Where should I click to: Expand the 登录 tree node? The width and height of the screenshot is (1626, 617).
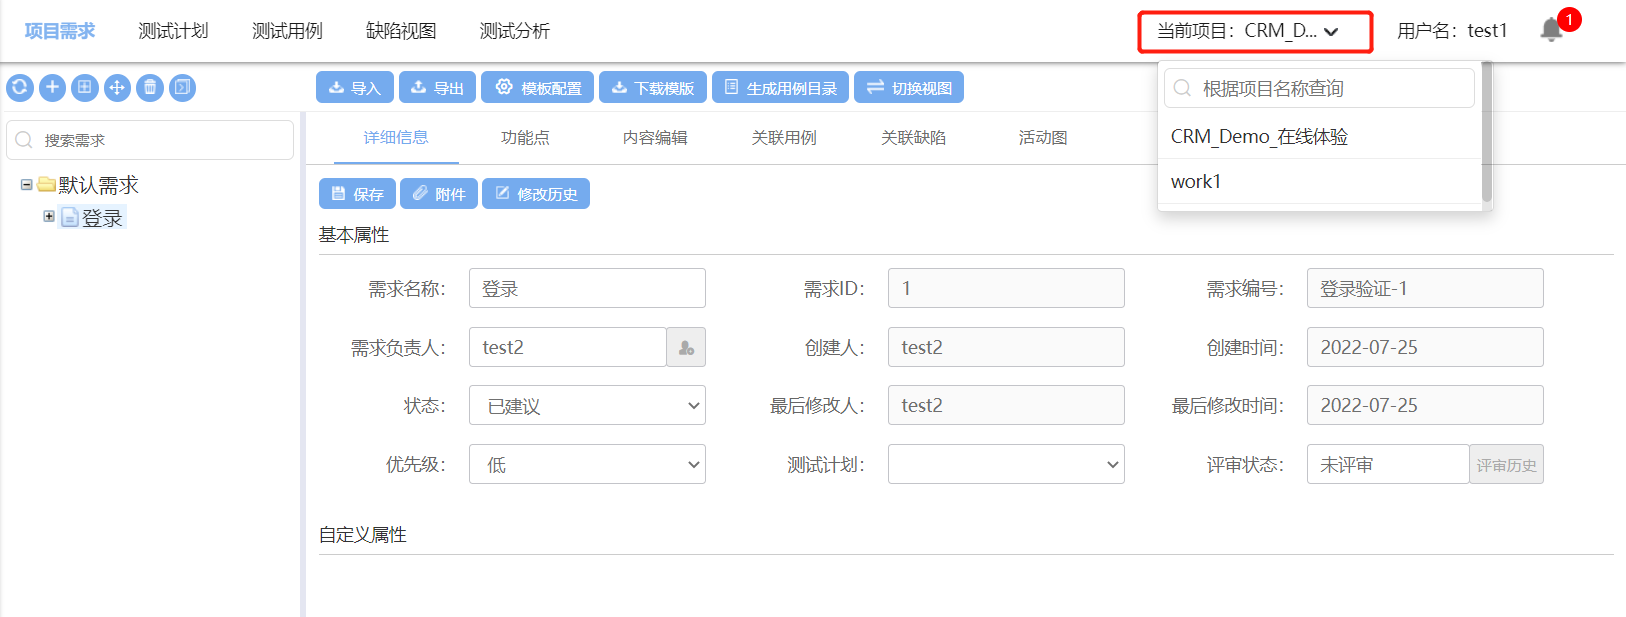click(49, 217)
